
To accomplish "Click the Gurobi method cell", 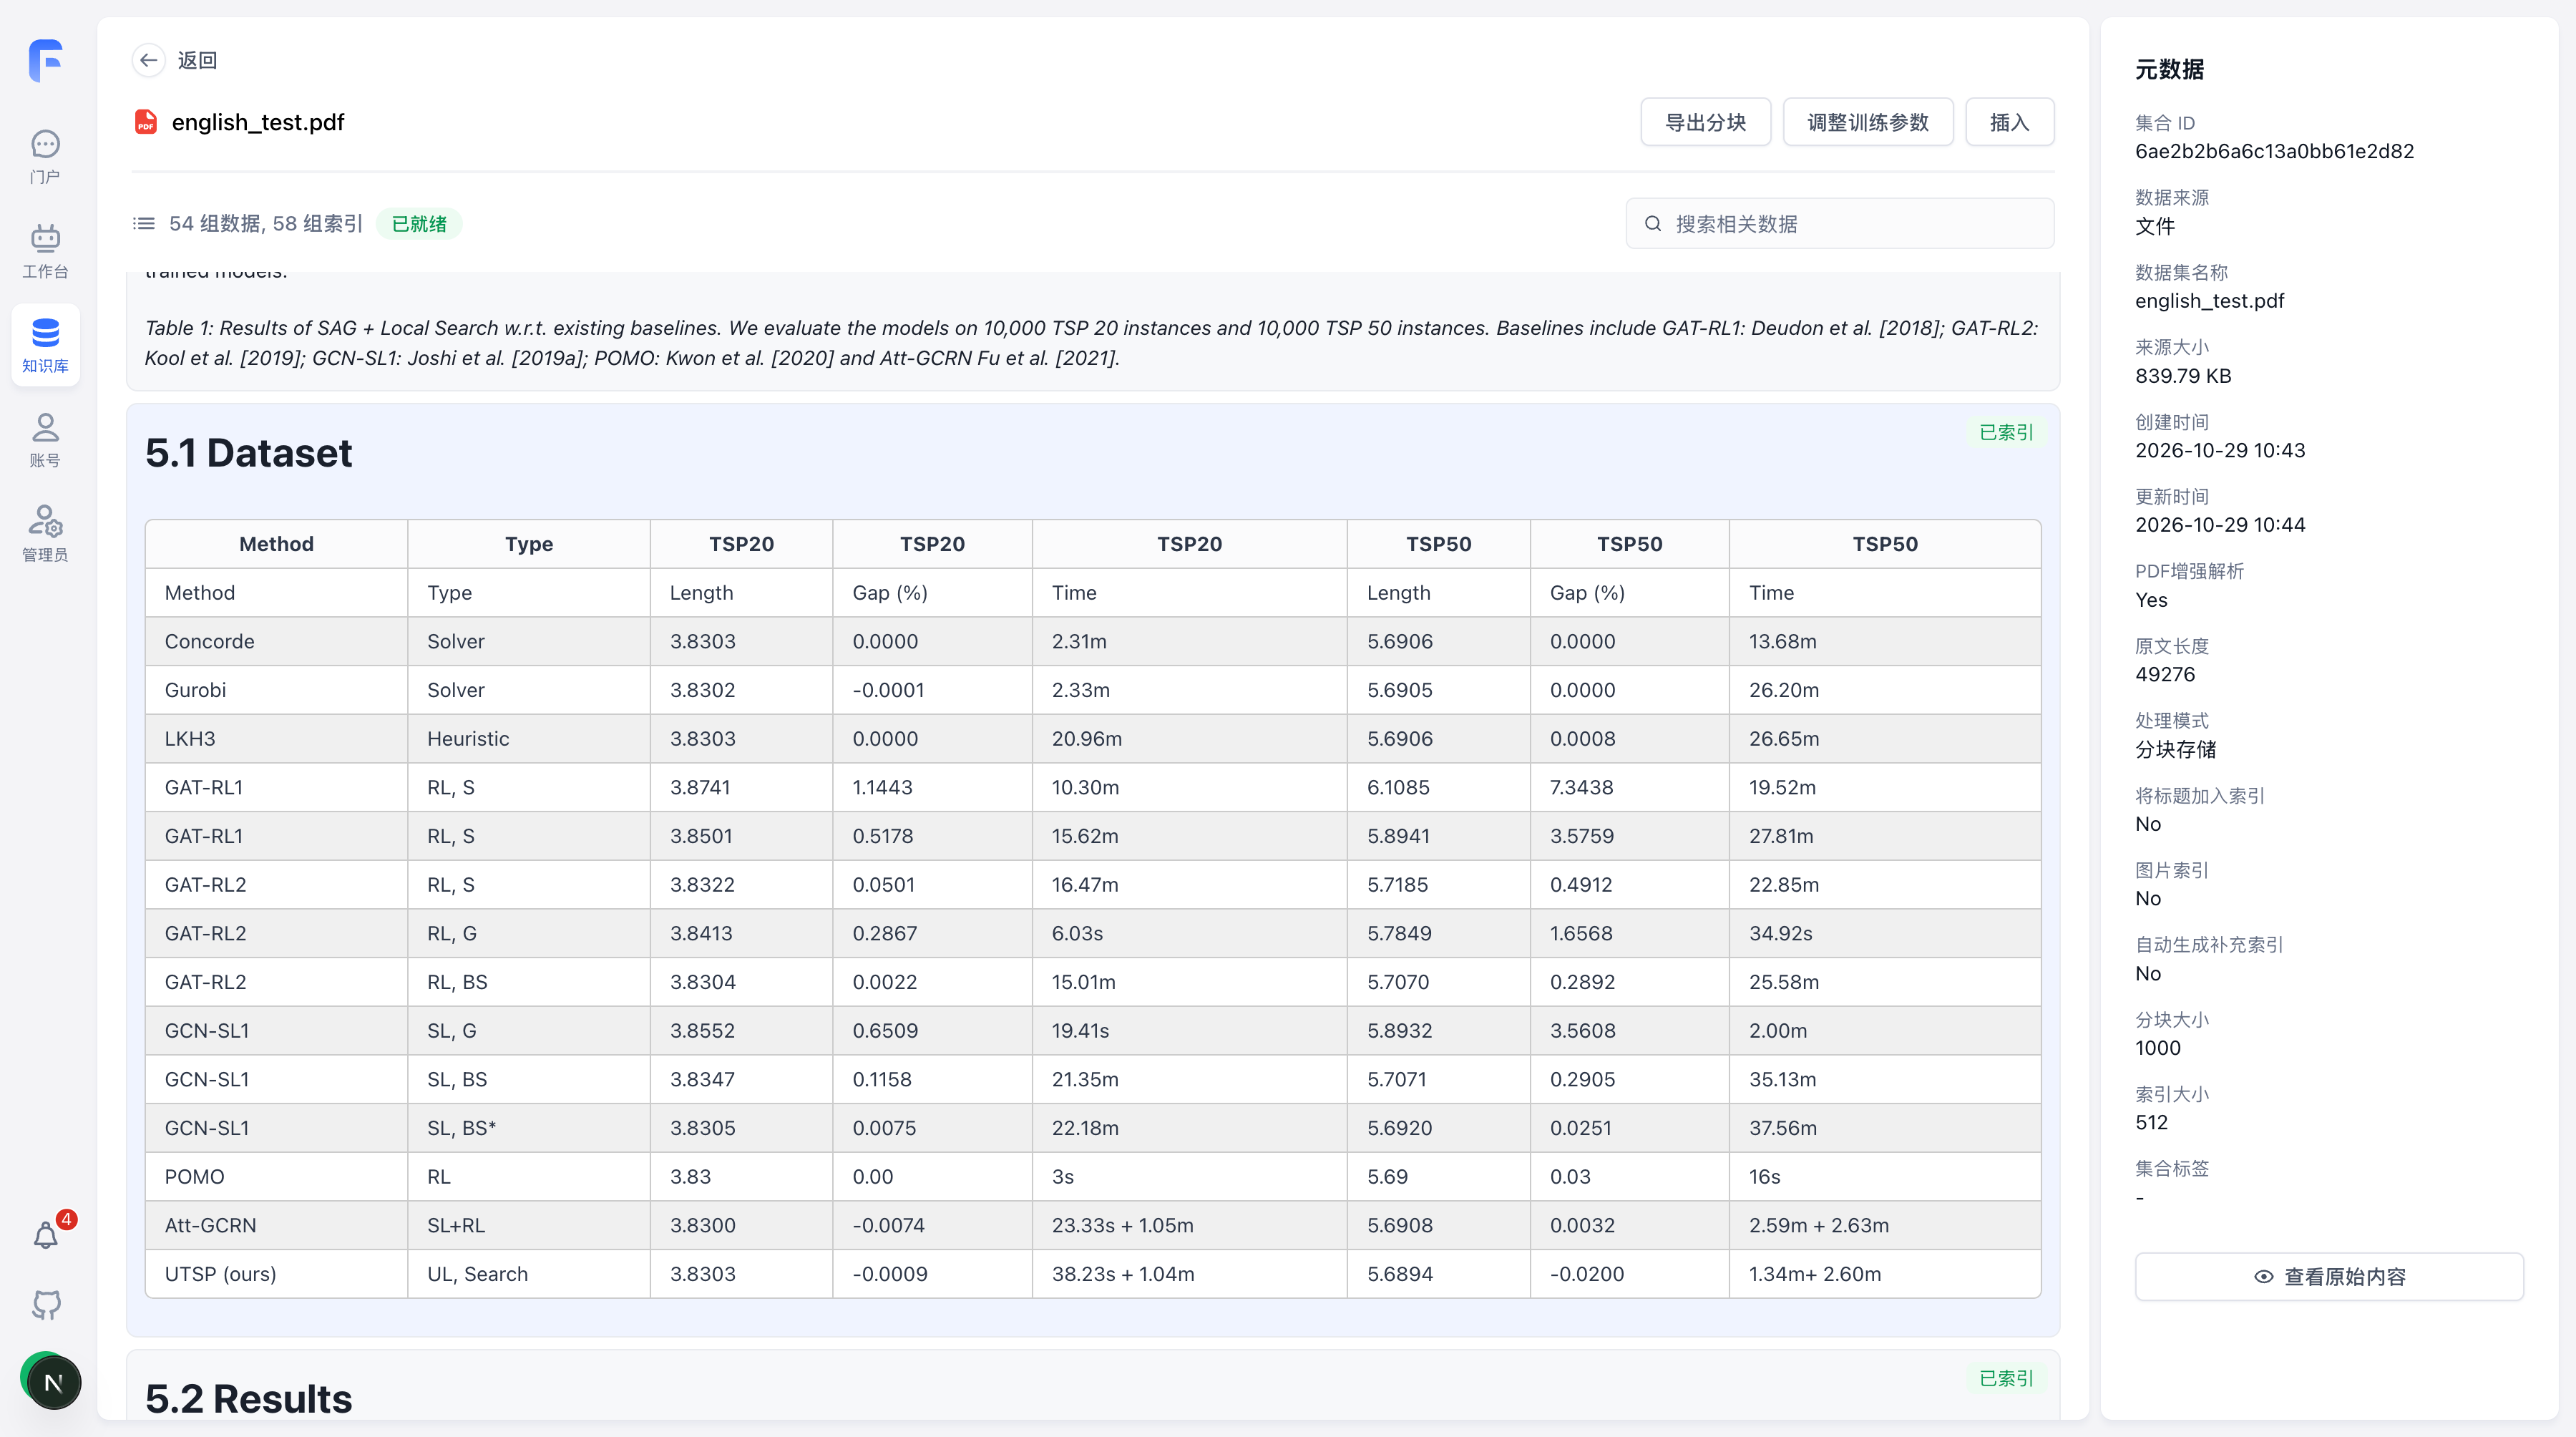I will 276,690.
